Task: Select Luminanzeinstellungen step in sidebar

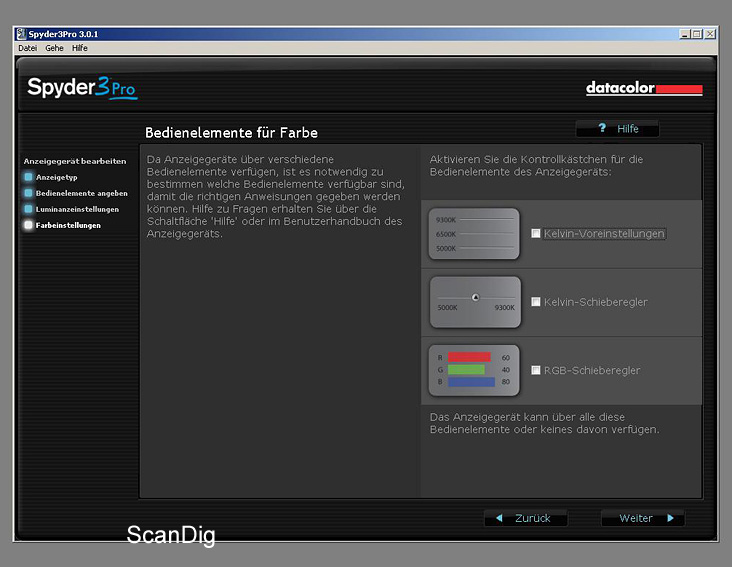Action: [77, 209]
